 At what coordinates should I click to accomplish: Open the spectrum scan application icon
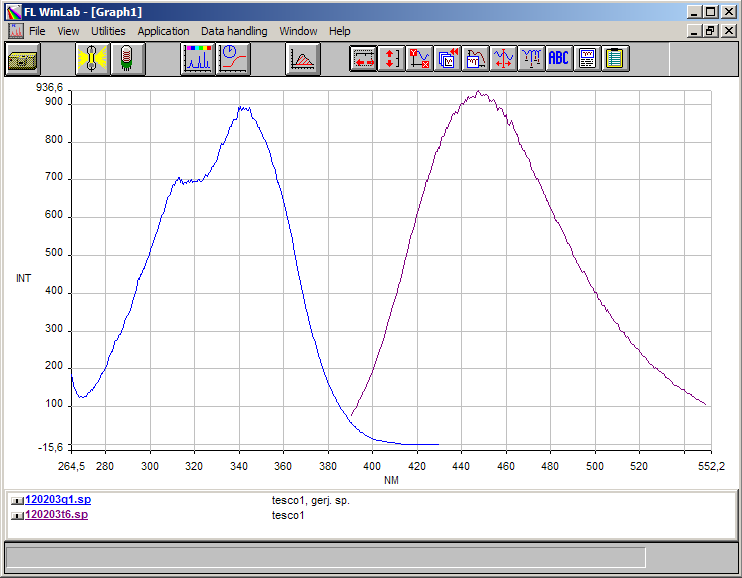click(198, 59)
